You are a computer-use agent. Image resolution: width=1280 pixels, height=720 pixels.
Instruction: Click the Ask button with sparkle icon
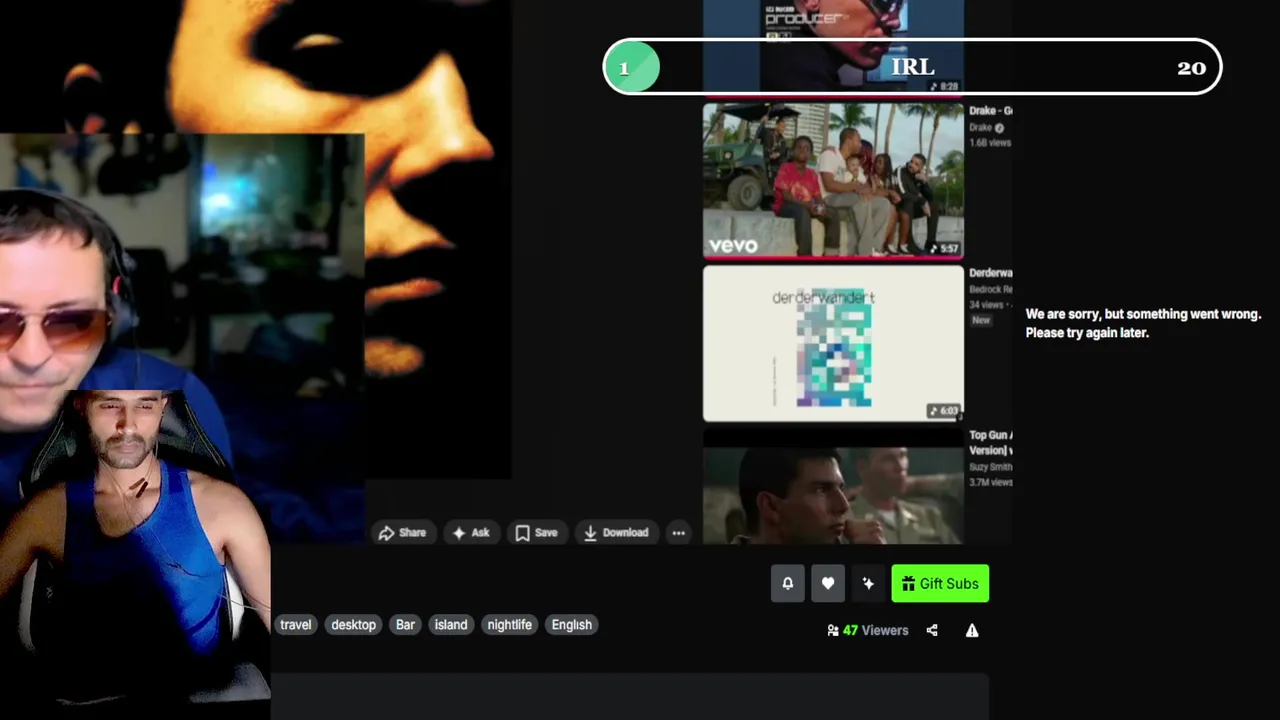click(x=471, y=533)
